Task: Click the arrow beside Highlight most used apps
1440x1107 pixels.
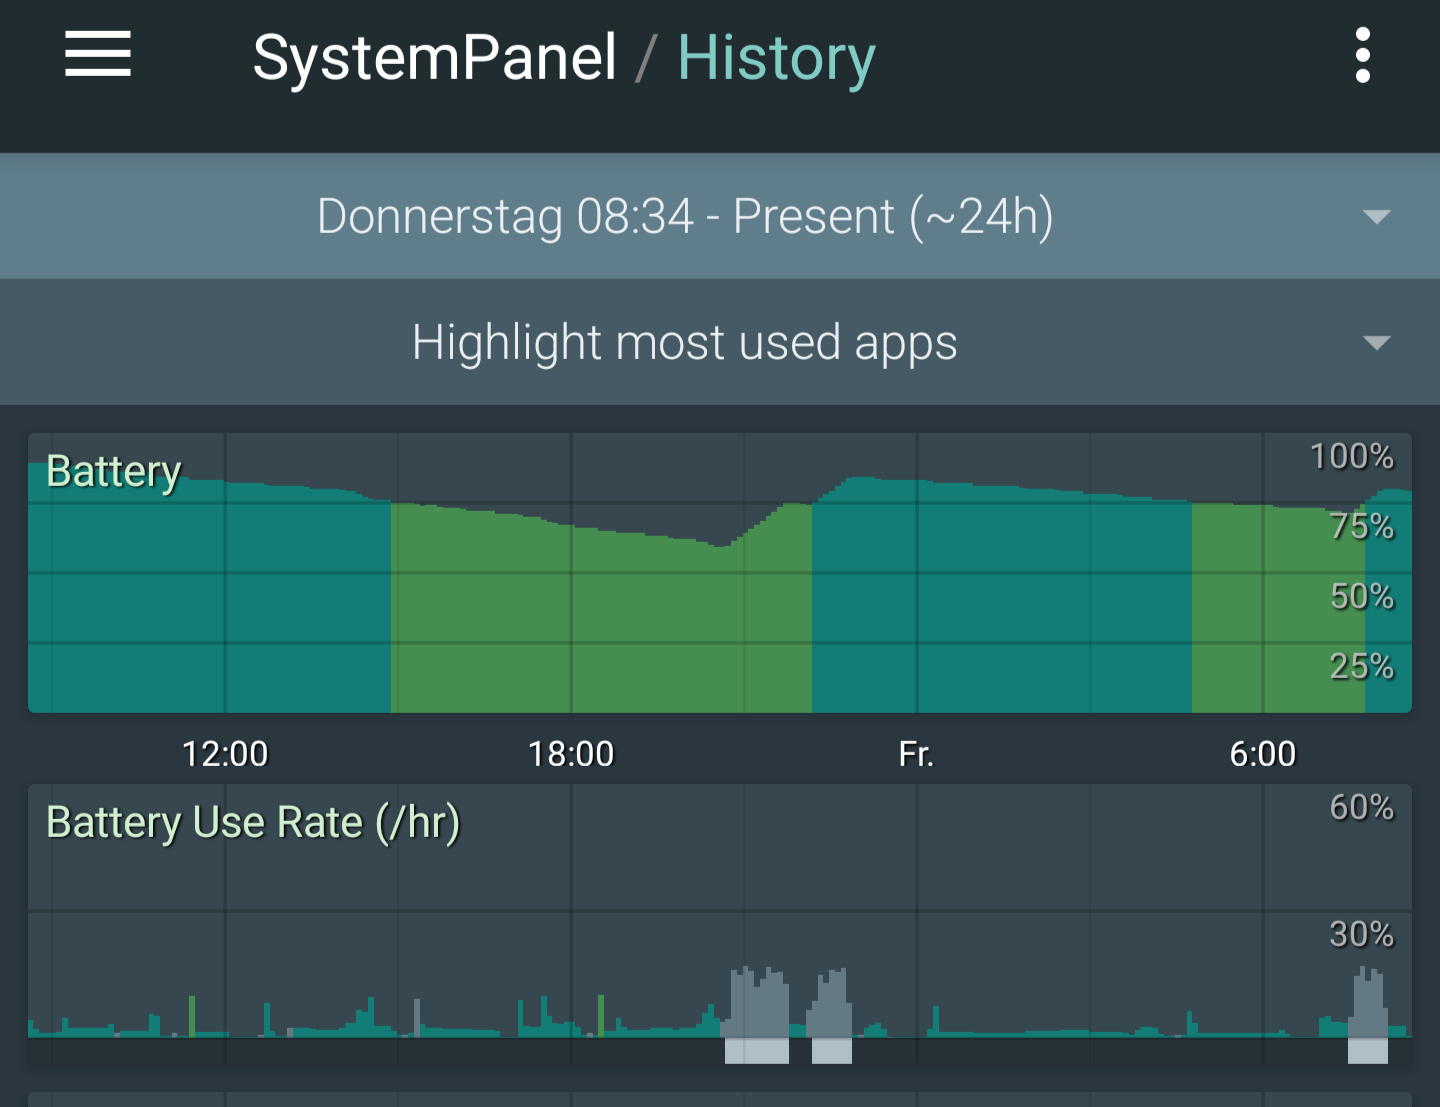Action: click(x=1377, y=343)
